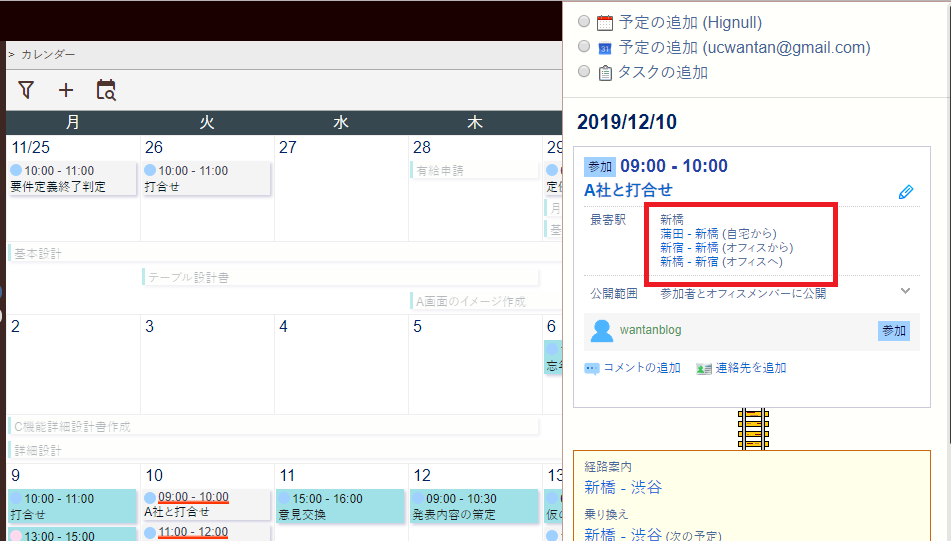The image size is (951, 541).
Task: Open 有給申請 event on the 28th
Action: (474, 170)
